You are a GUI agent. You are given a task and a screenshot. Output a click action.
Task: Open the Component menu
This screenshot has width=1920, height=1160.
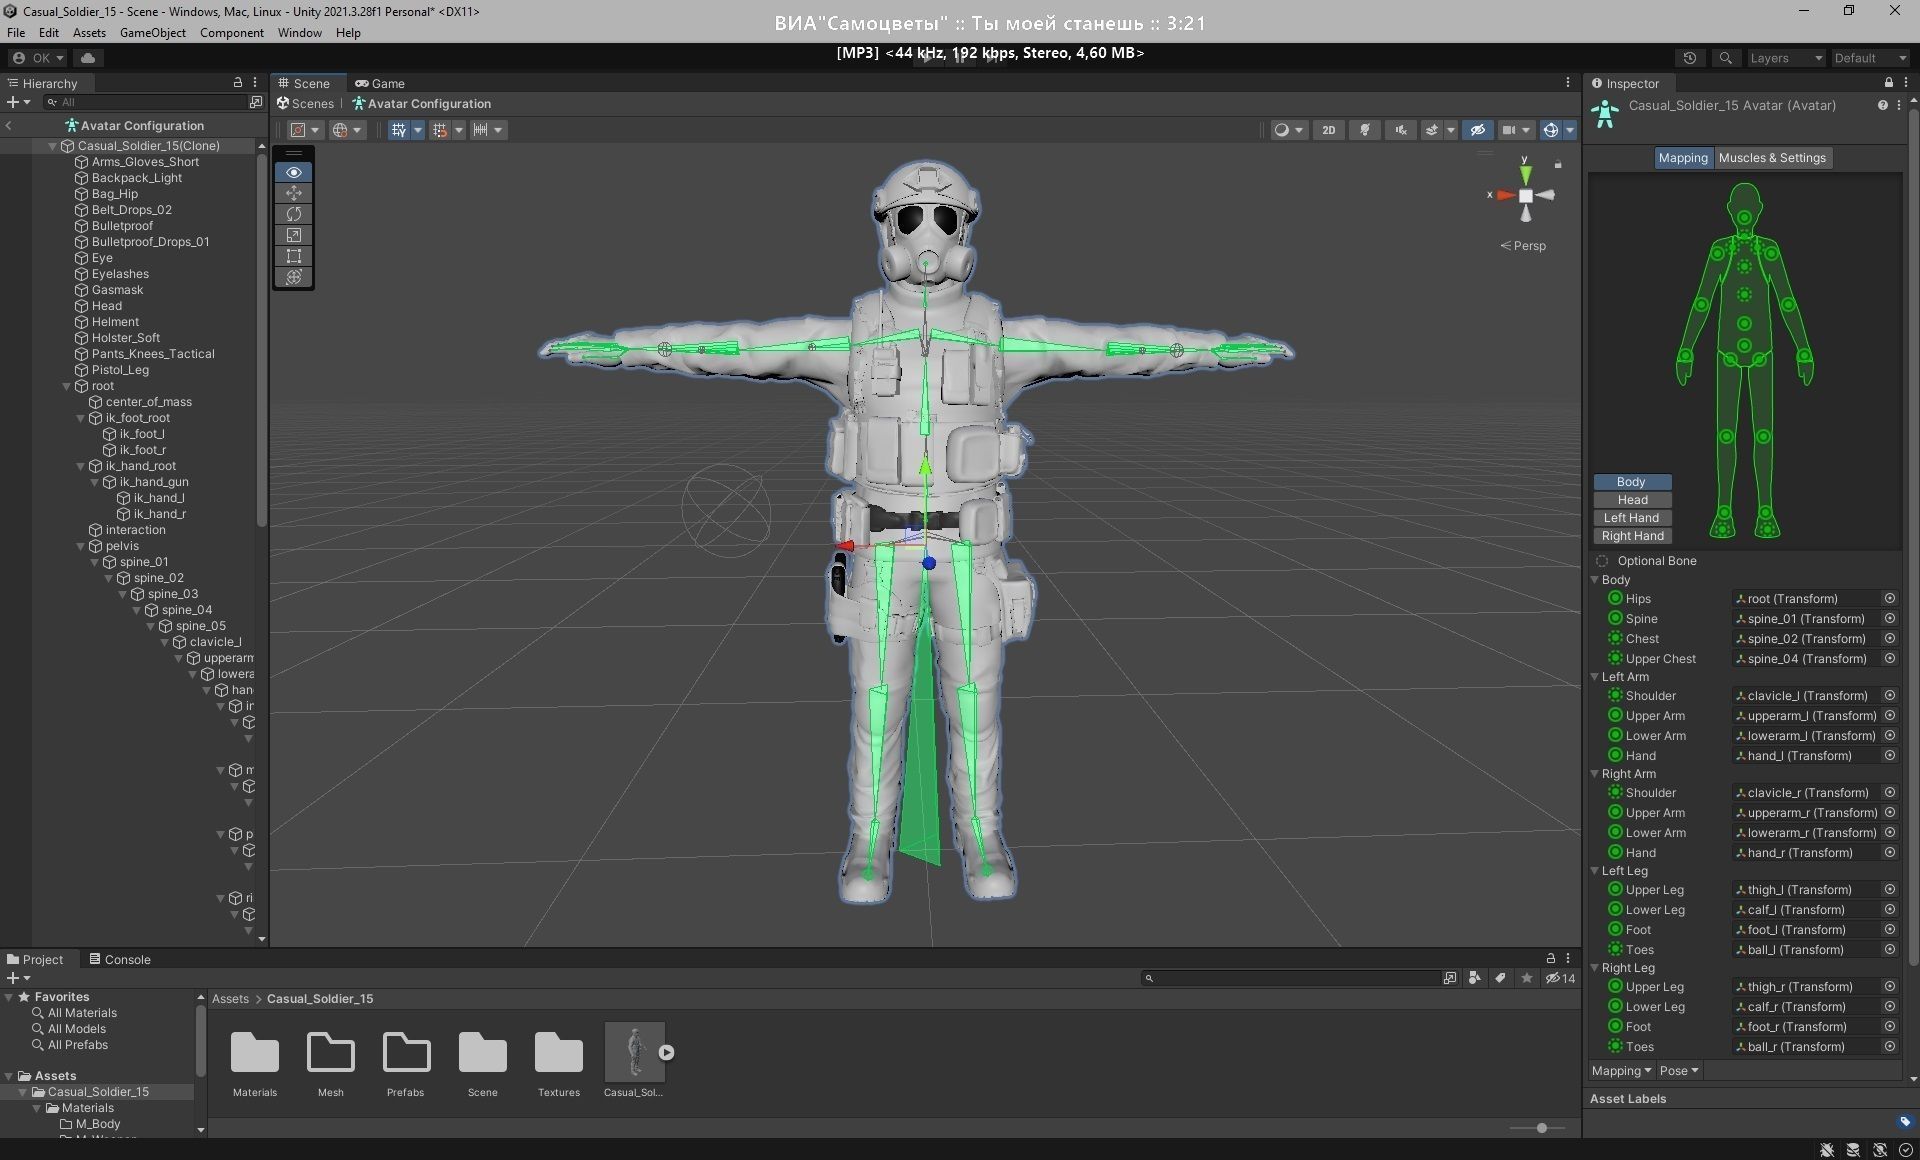(232, 32)
